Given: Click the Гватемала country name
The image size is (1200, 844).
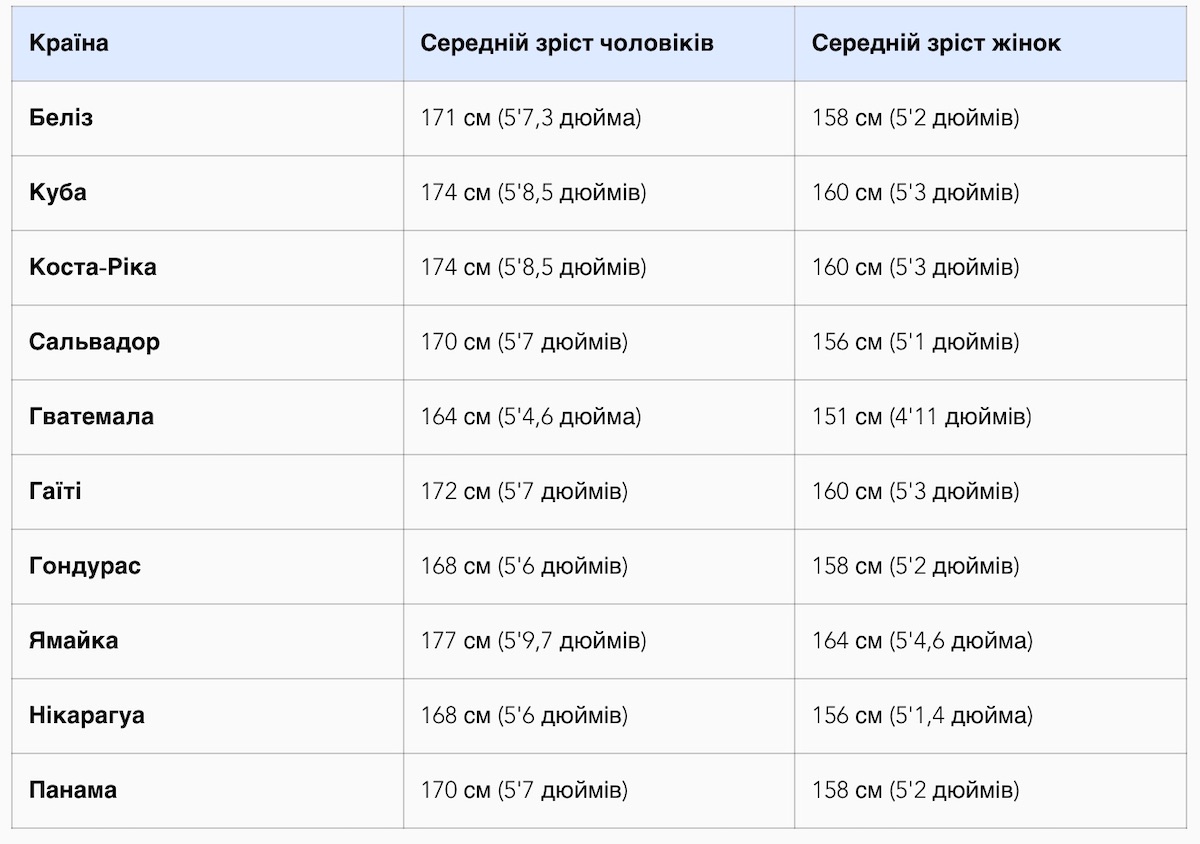Looking at the screenshot, I should point(91,417).
